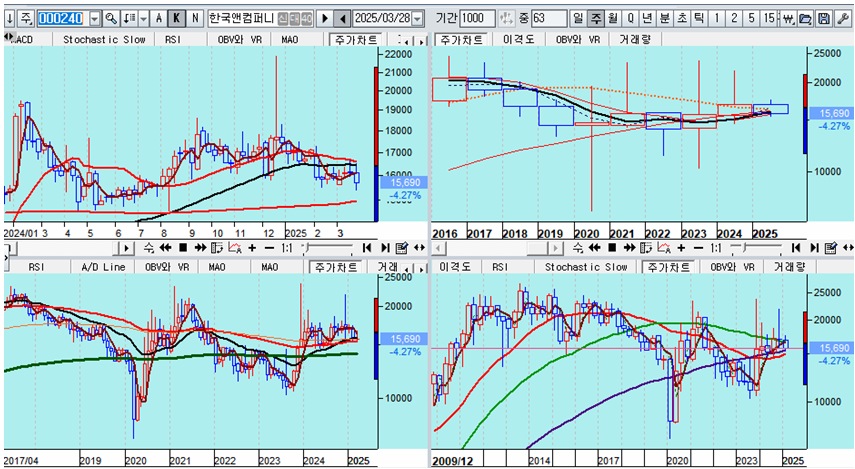Click rewind double-arrow in left chart control bar
Image resolution: width=855 pixels, height=469 pixels.
(165, 248)
